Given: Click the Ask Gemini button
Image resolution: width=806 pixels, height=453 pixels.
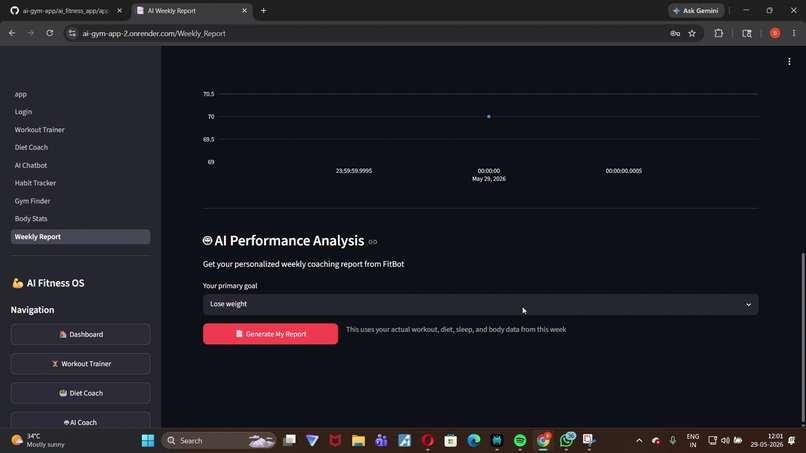Looking at the screenshot, I should [696, 10].
